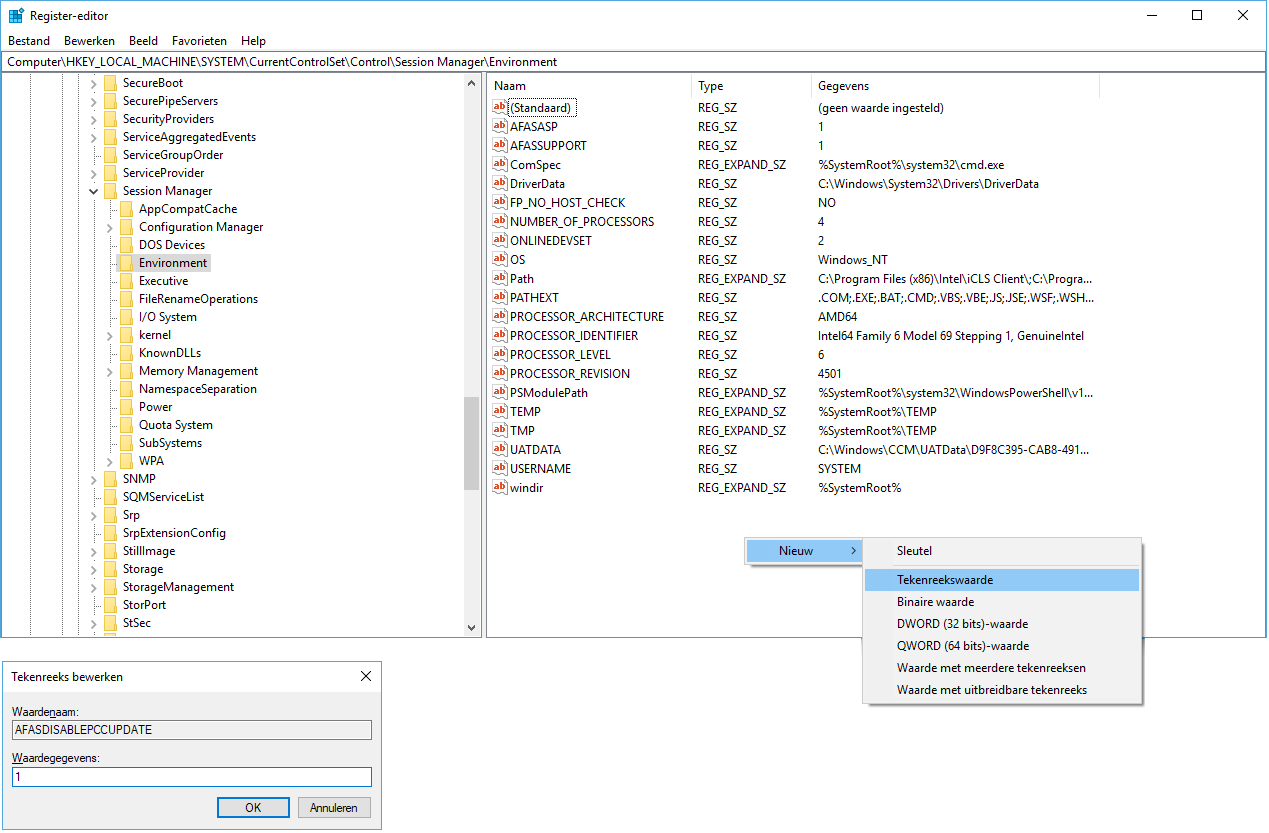
Task: Click the ab icon of NUMBER_OF_PROCESSORS value
Action: click(x=501, y=221)
